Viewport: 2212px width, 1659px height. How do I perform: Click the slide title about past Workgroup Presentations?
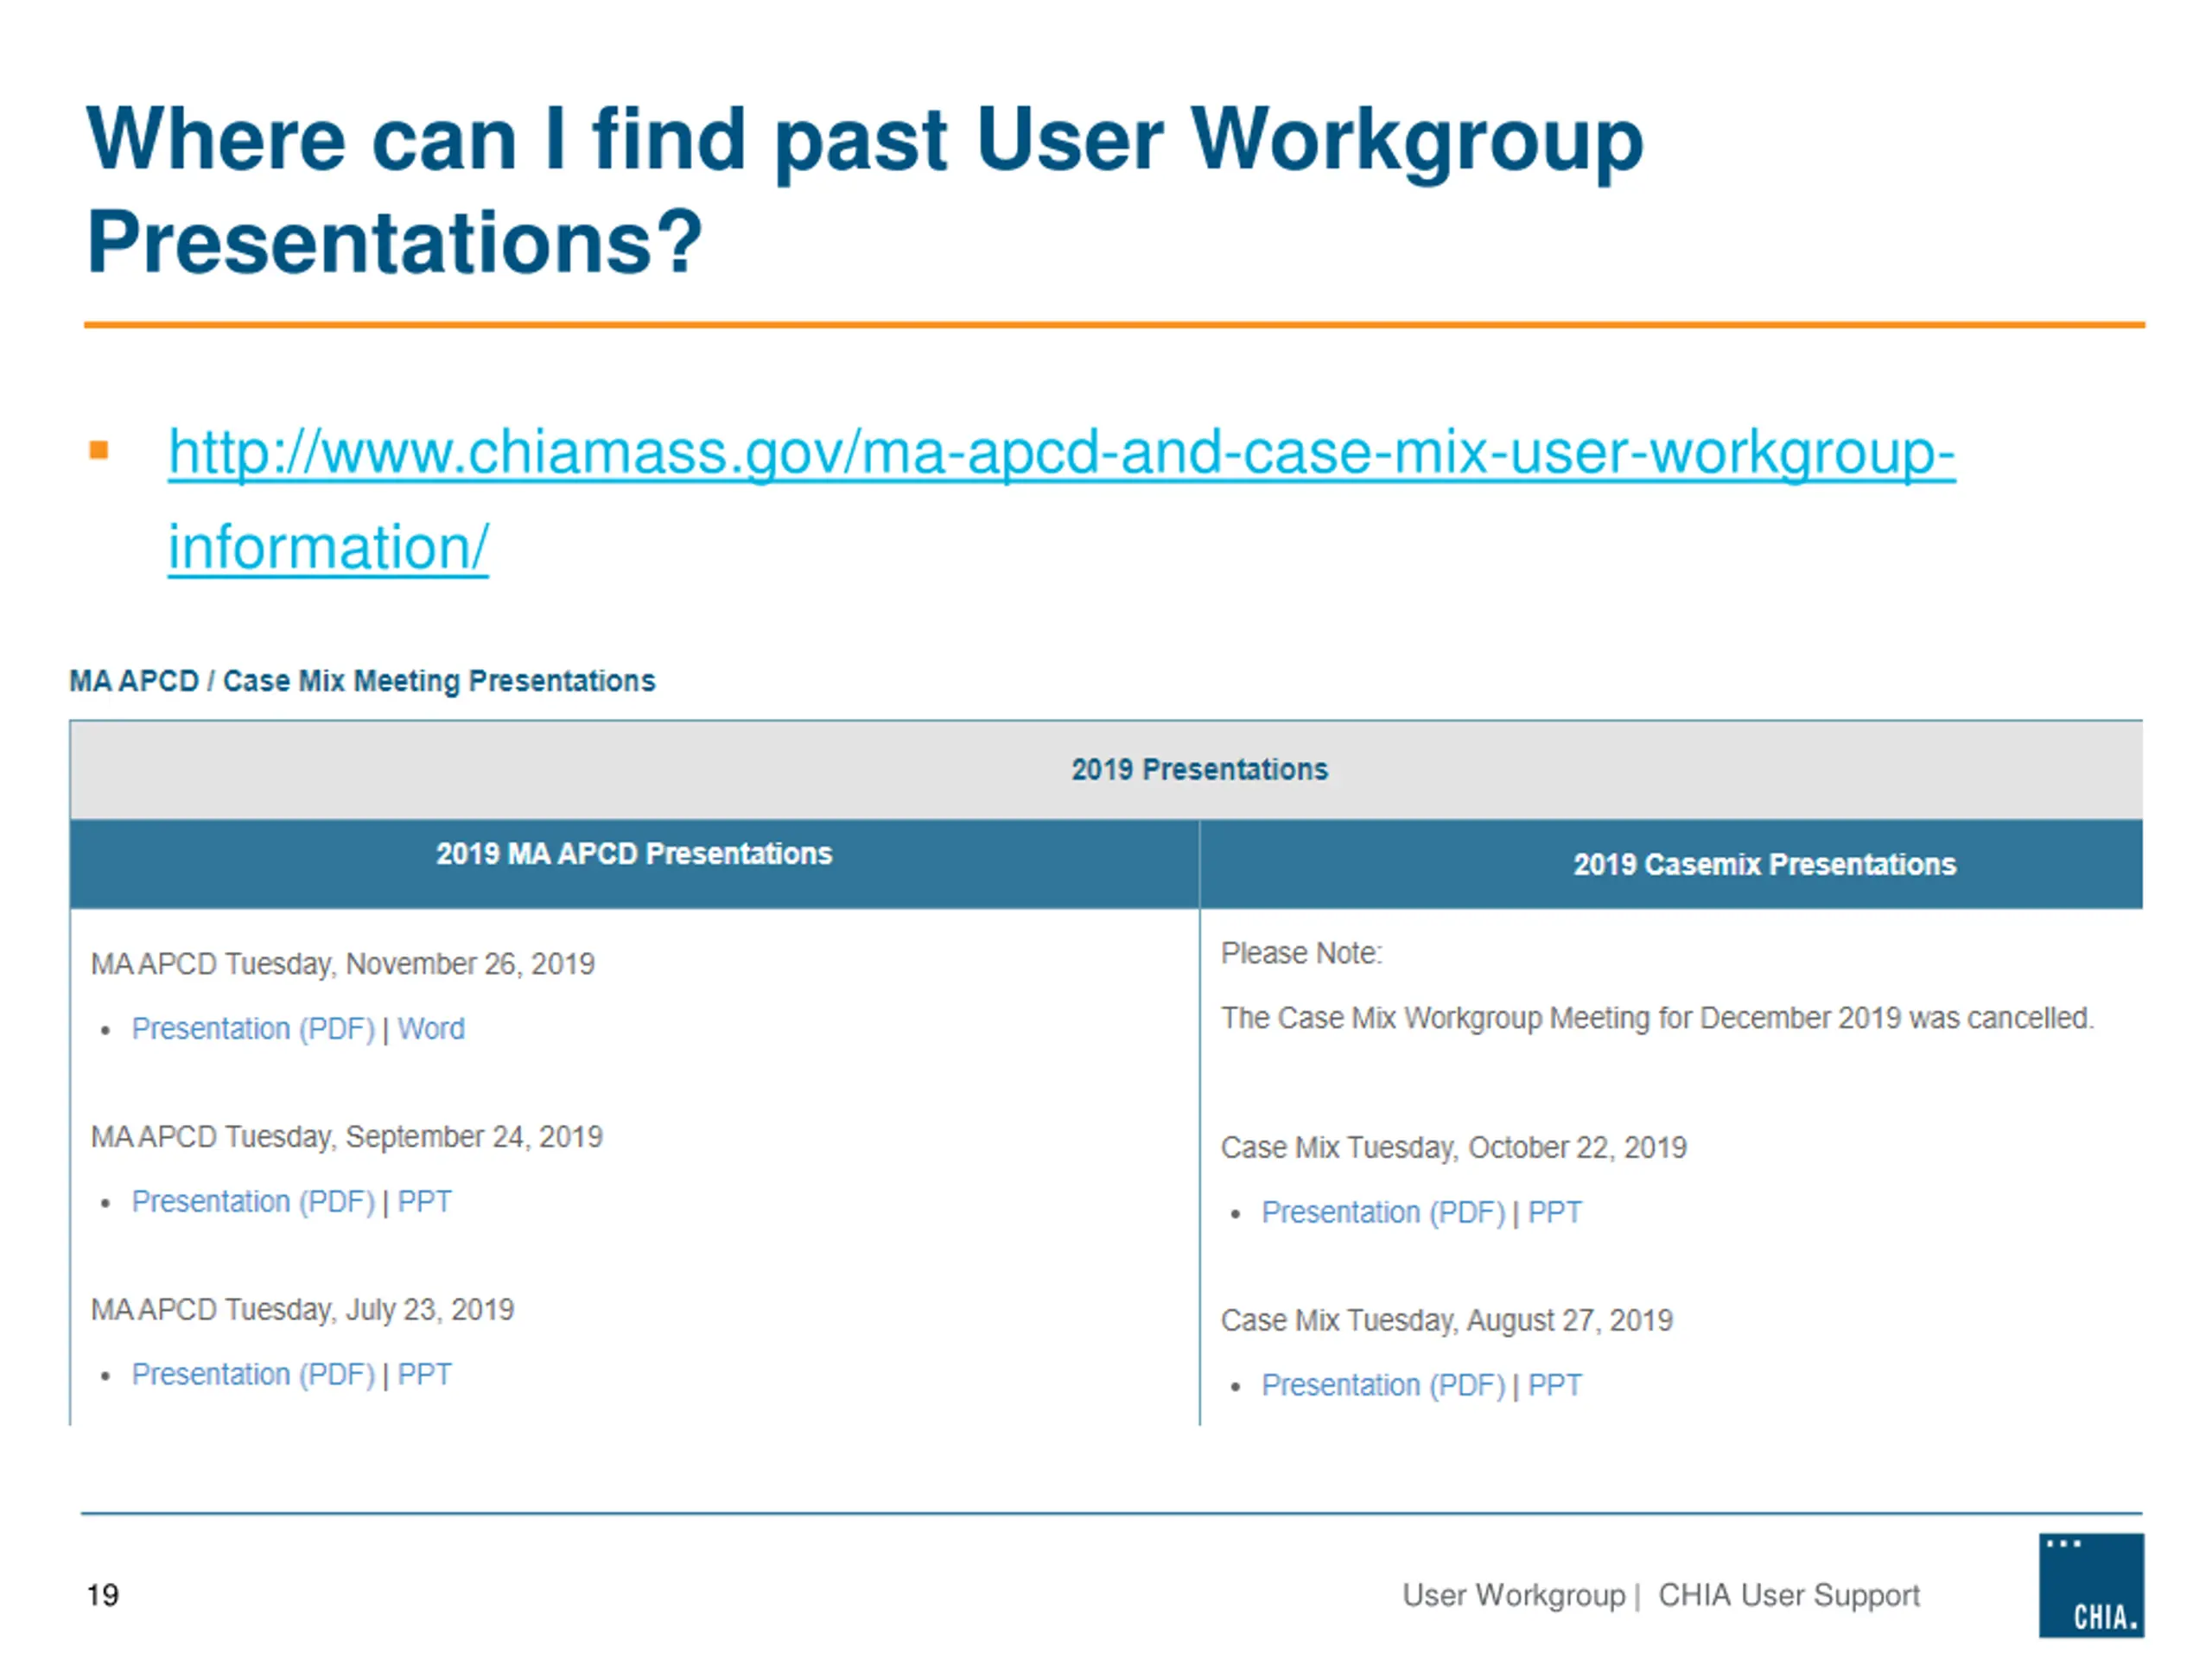point(864,190)
